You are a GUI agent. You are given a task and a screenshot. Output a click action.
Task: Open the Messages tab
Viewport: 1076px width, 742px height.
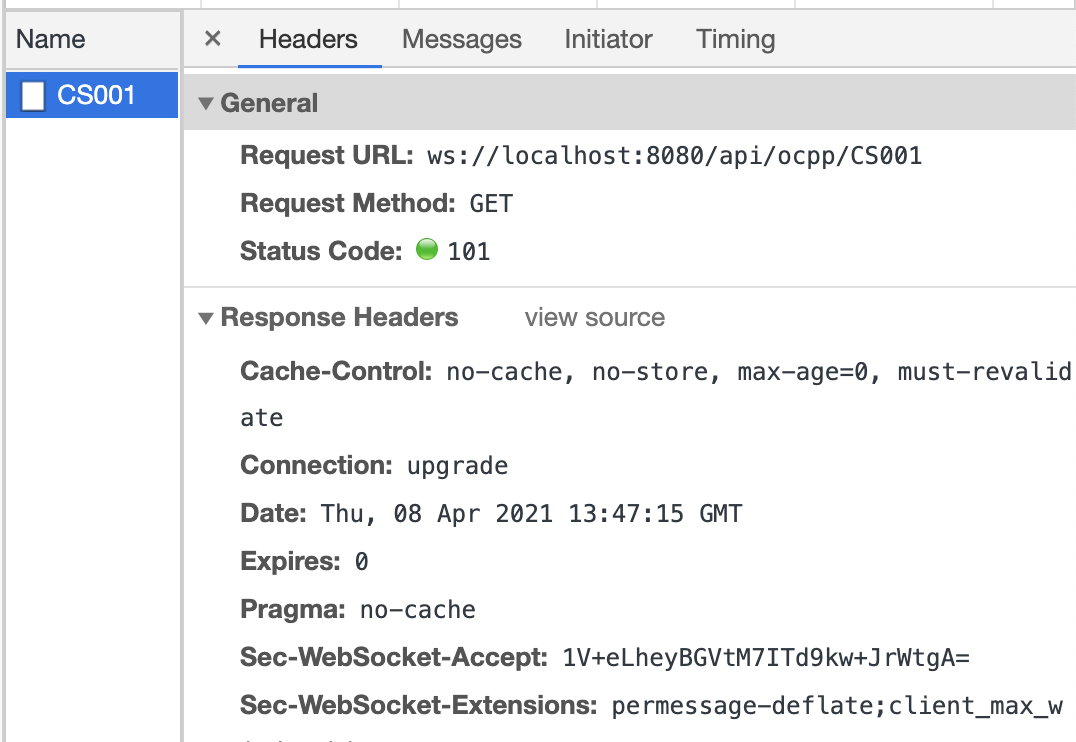click(x=461, y=39)
